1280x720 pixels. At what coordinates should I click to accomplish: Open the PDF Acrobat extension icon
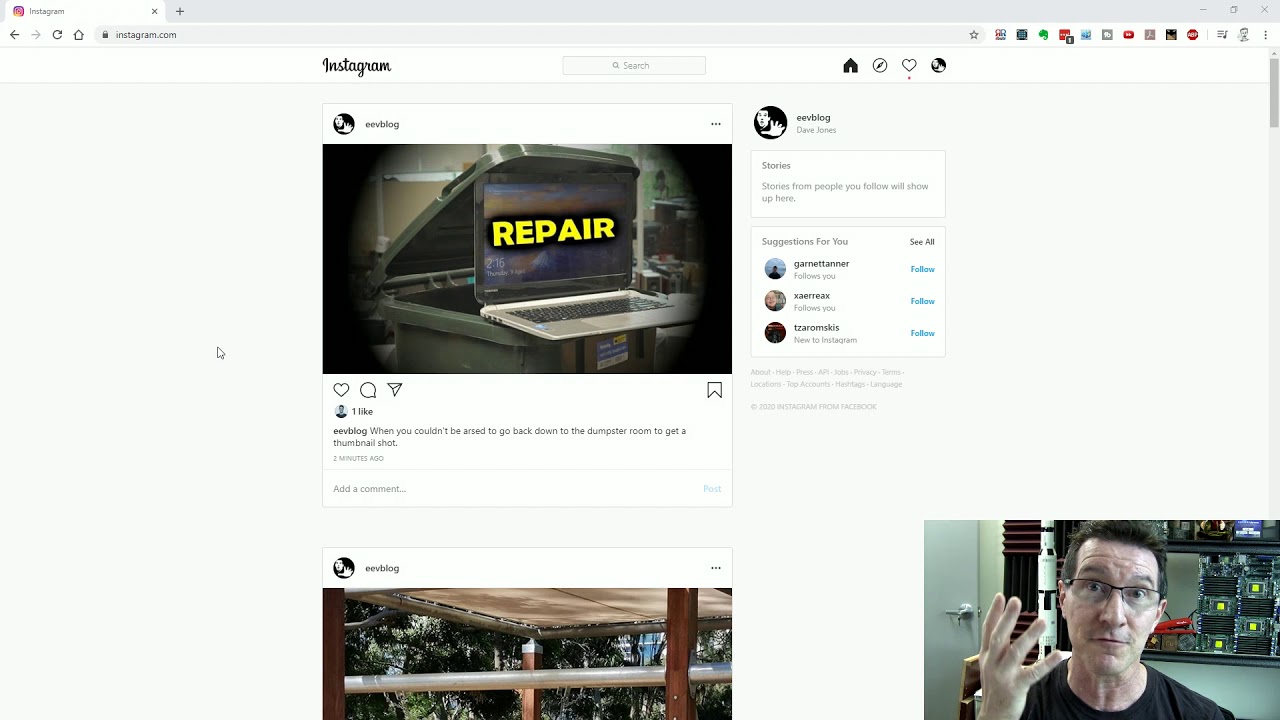1150,34
